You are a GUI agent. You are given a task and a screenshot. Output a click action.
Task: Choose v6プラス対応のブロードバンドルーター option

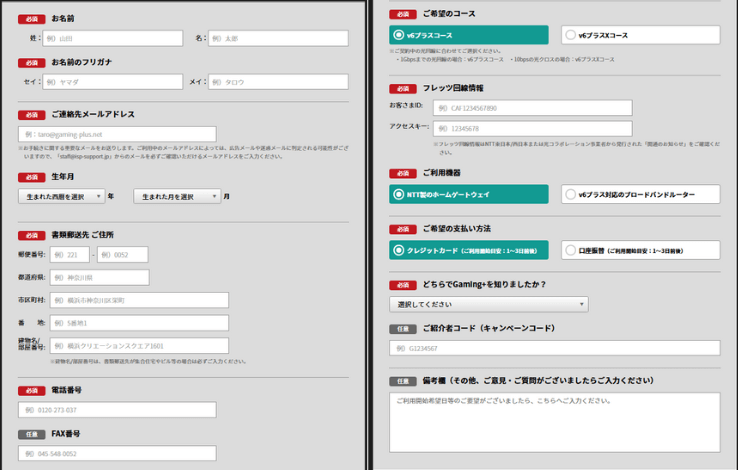tap(640, 194)
